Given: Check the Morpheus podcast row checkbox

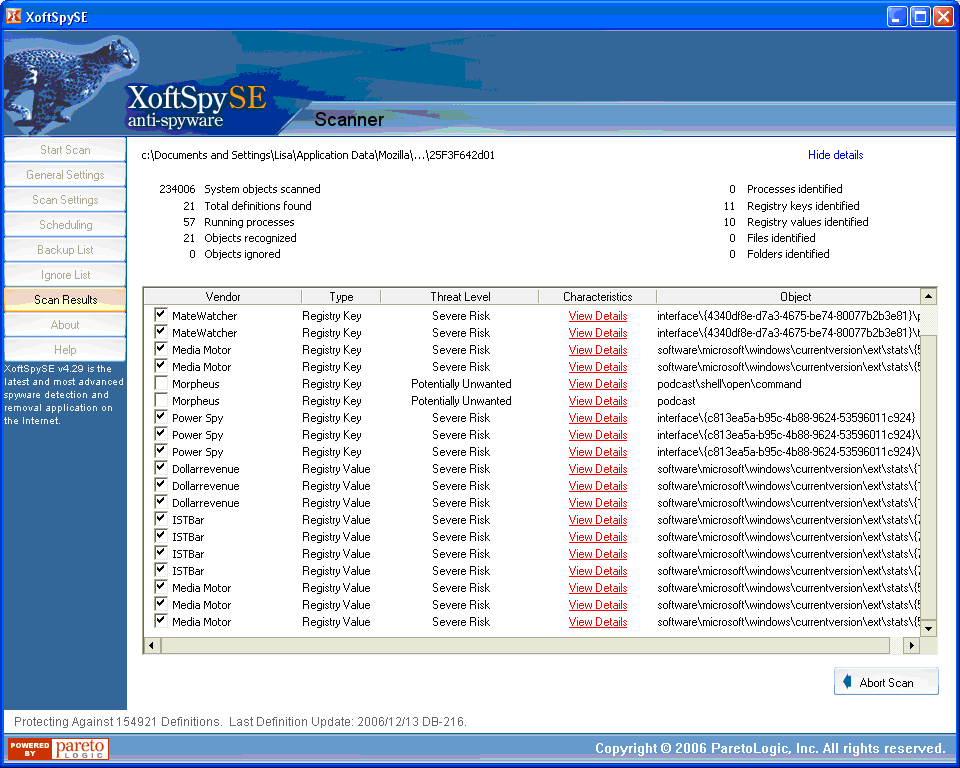Looking at the screenshot, I should point(160,400).
